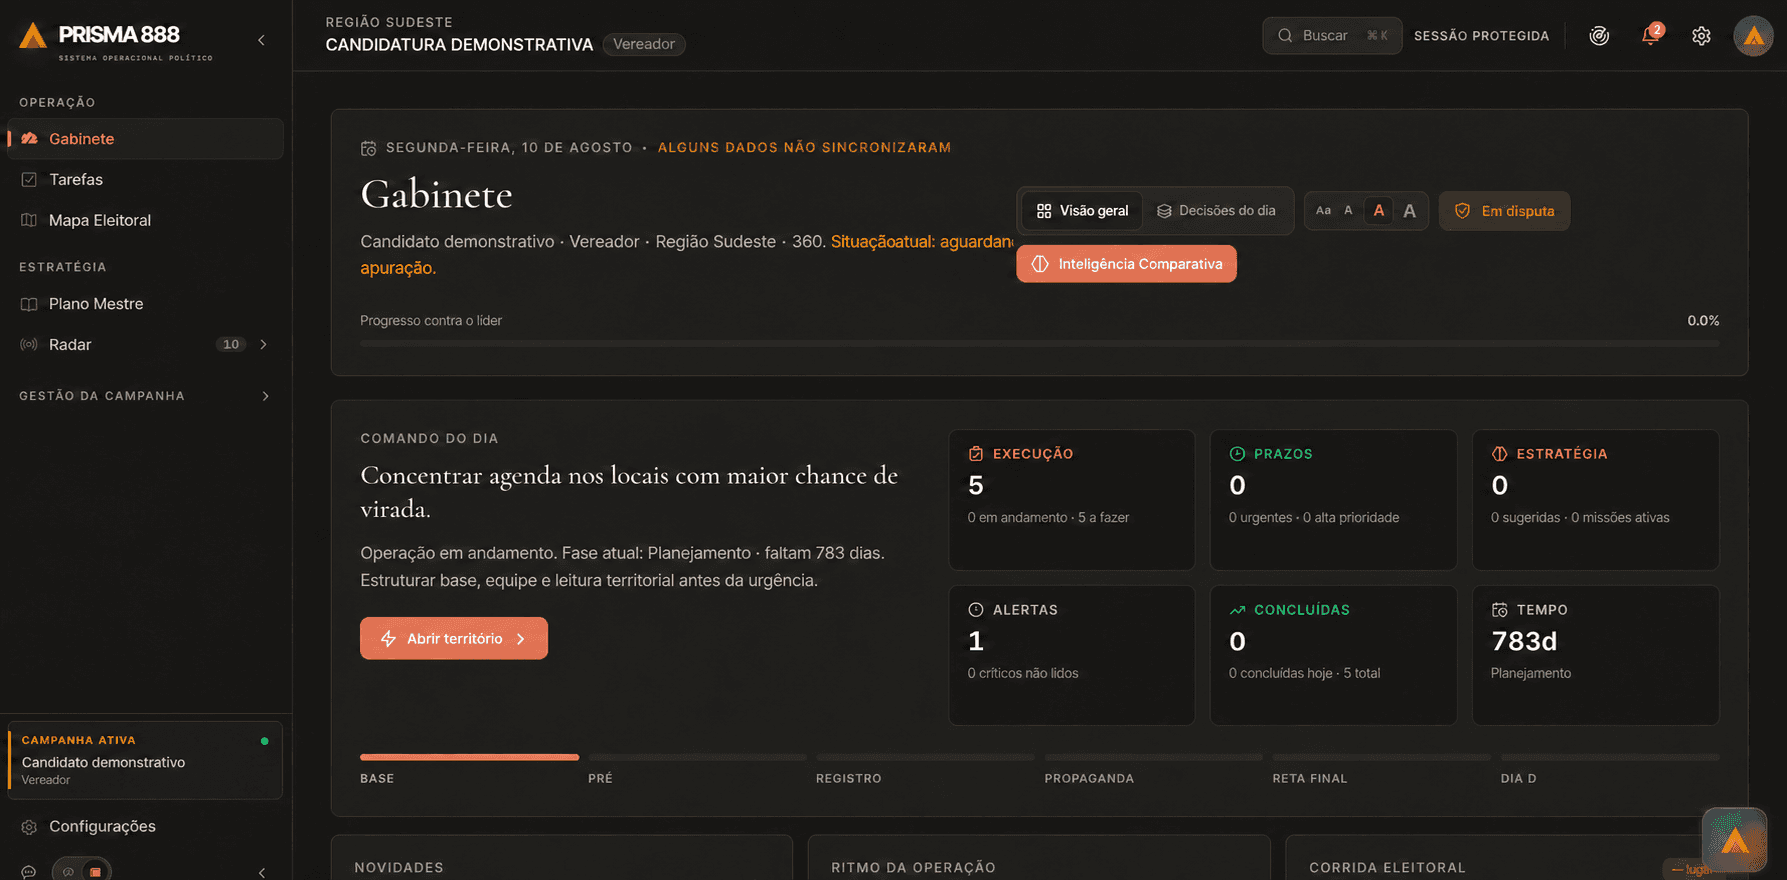Click the Base phase progress bar segment
Screen dimensions: 1787x880
coord(469,757)
